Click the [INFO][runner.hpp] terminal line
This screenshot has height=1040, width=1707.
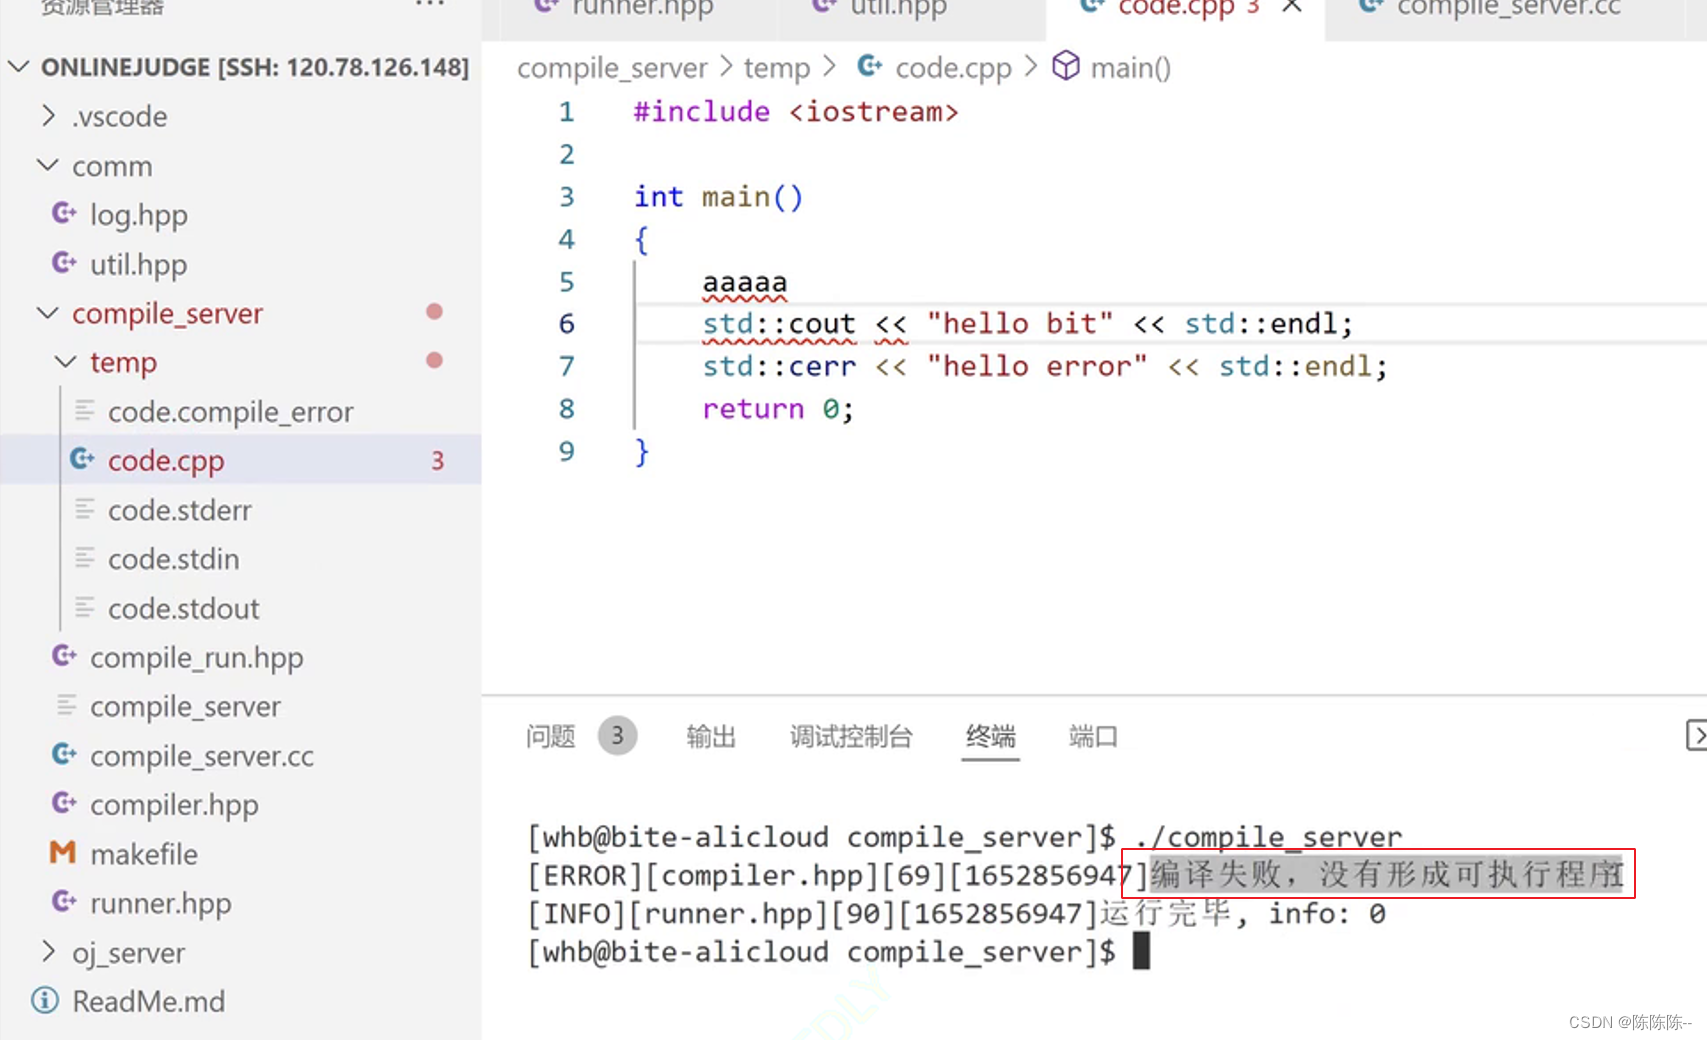[x=957, y=914]
